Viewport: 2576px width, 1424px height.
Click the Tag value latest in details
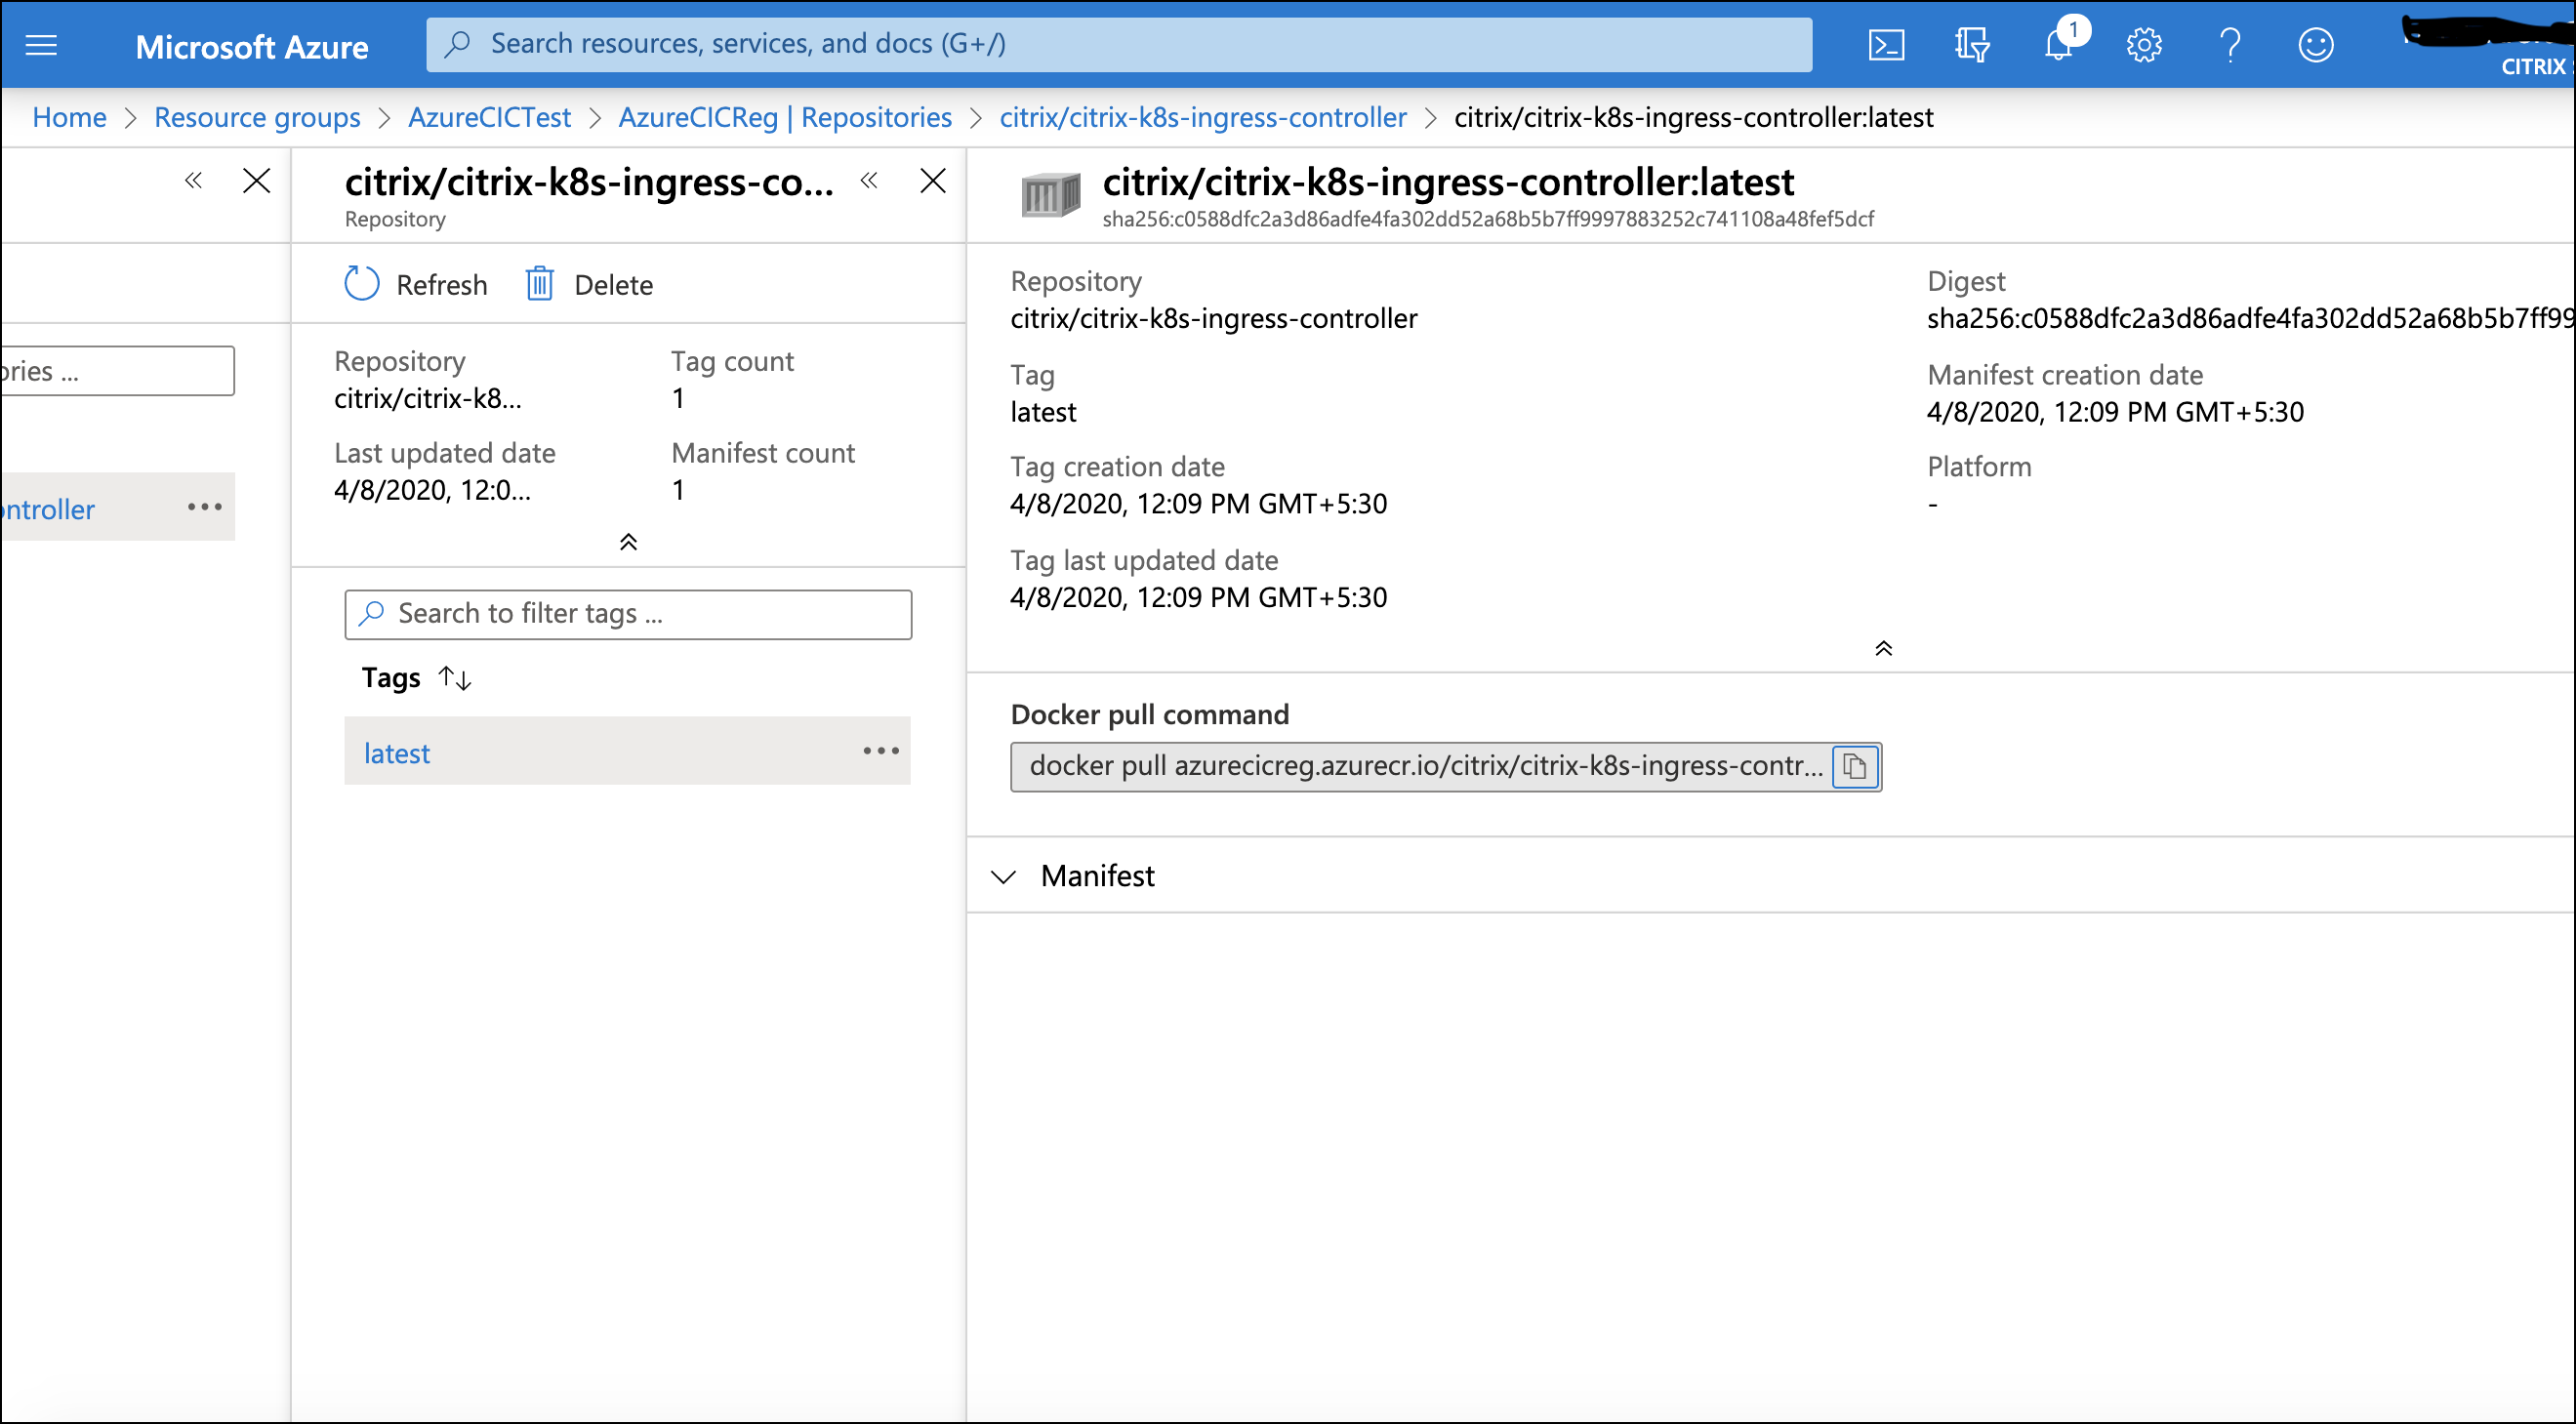pos(1043,412)
